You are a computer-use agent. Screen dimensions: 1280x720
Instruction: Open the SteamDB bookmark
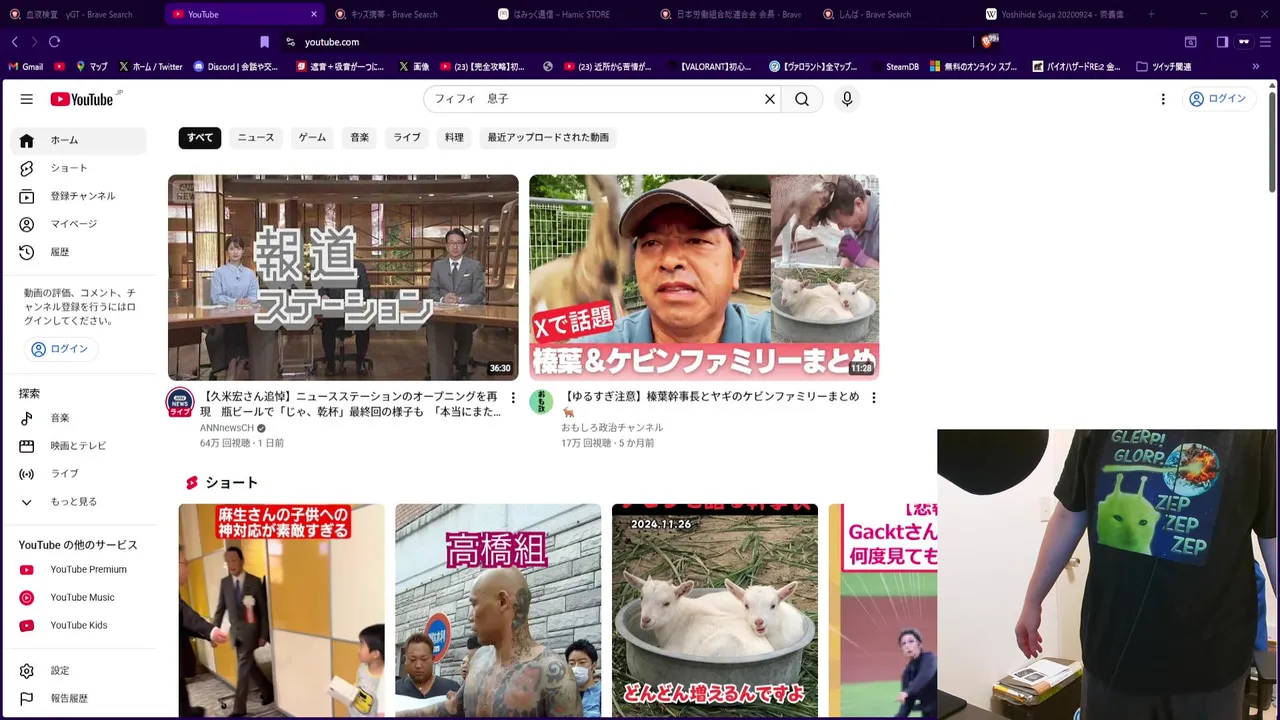point(894,67)
